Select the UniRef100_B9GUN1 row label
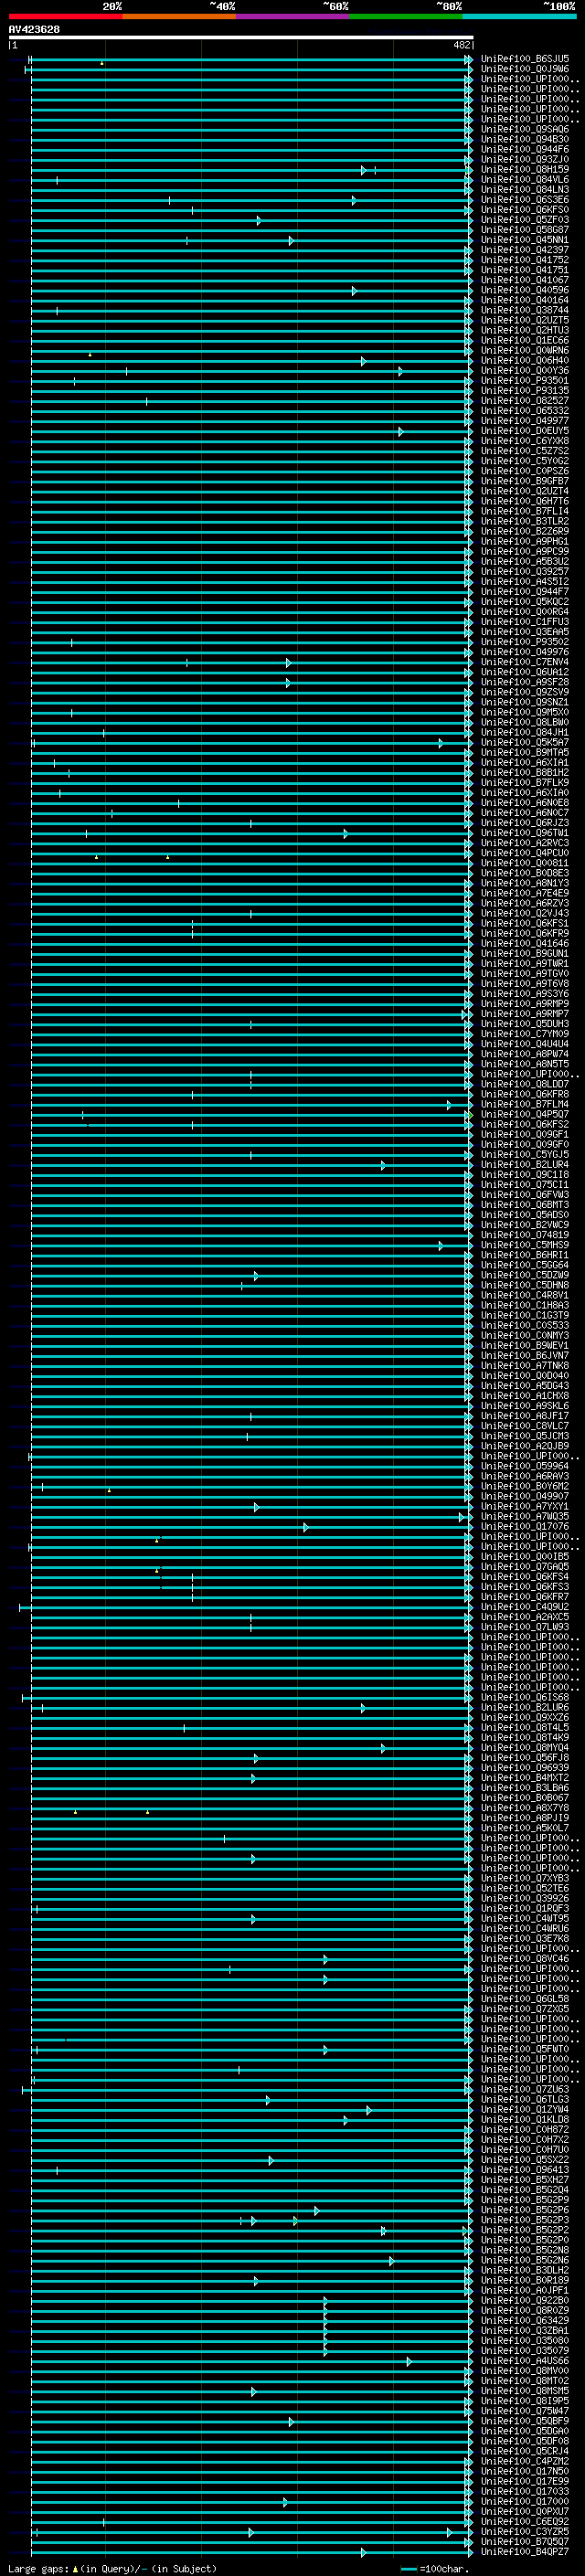Screen dimensions: 585x2576 click(x=525, y=953)
